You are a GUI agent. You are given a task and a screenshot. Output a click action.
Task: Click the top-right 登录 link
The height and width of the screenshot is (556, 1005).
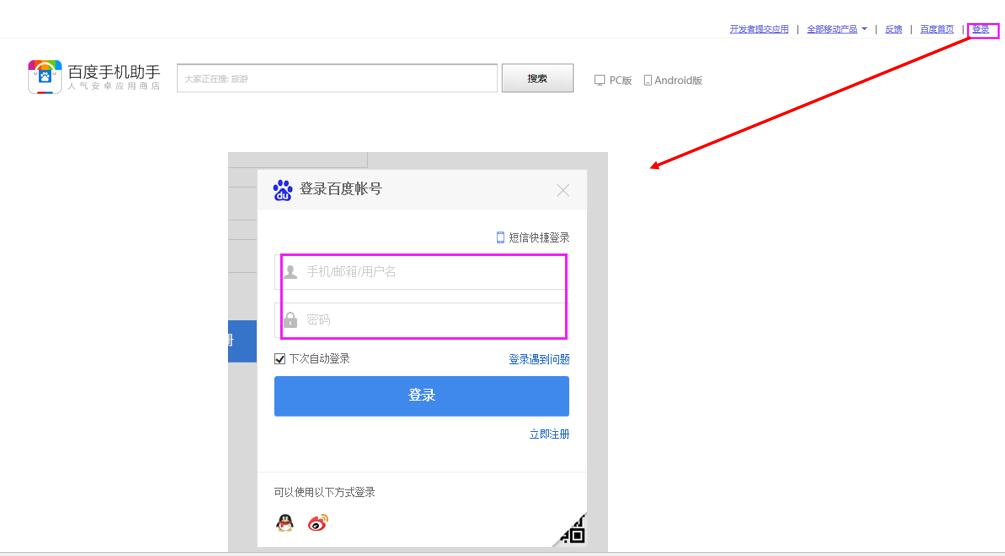pos(981,29)
